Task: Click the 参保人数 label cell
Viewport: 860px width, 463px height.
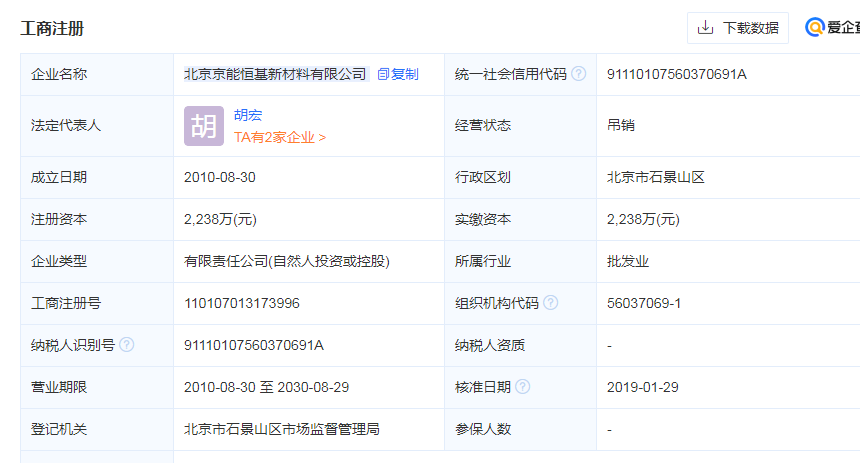Action: click(x=520, y=430)
